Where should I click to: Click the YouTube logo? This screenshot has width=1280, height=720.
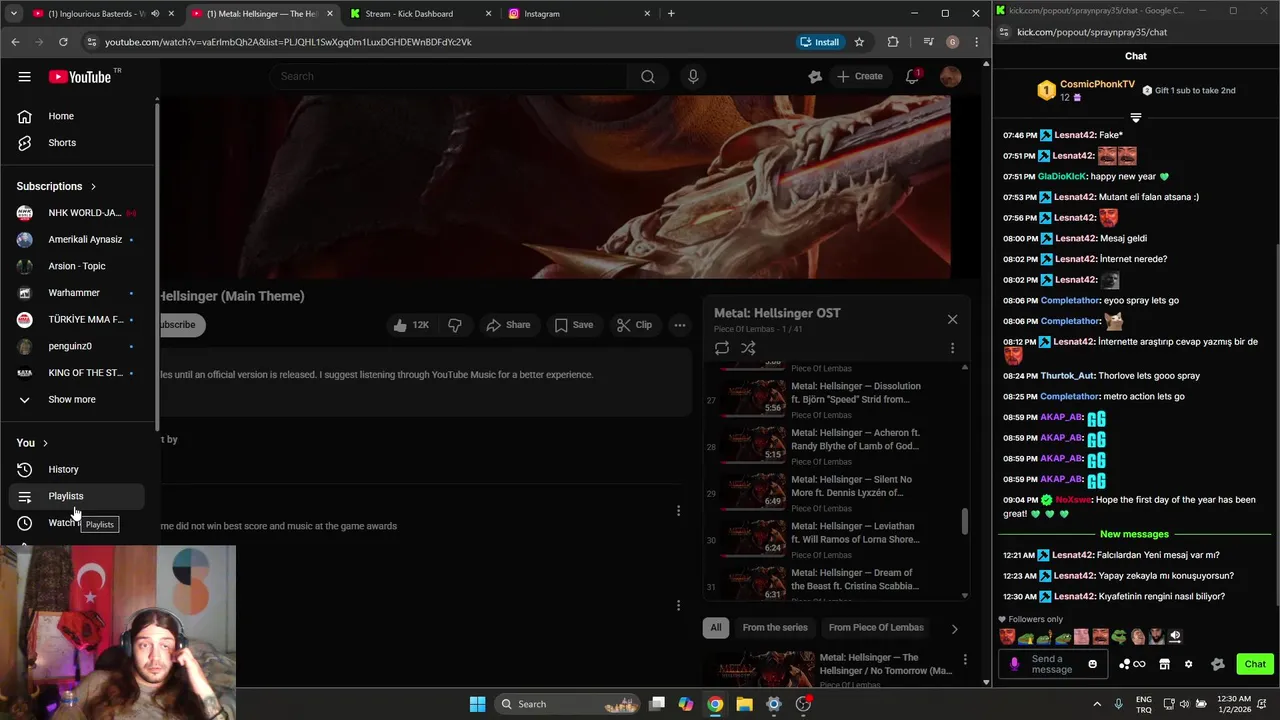[79, 77]
